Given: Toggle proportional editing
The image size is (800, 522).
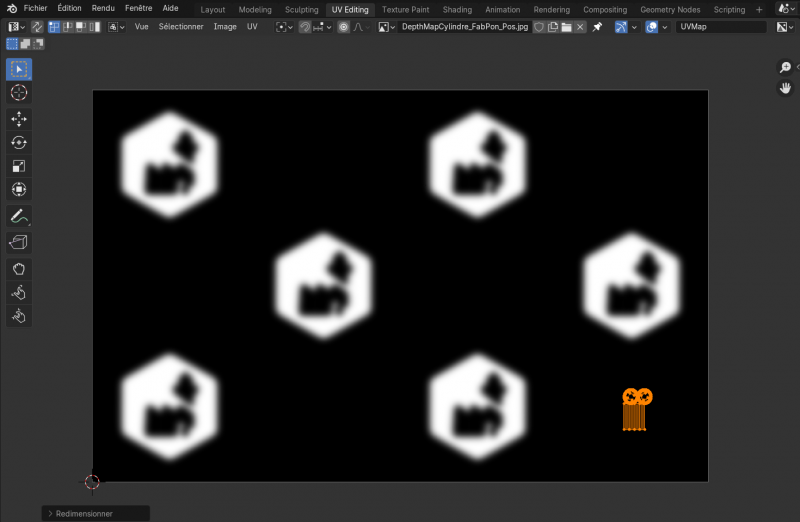Looking at the screenshot, I should click(344, 27).
